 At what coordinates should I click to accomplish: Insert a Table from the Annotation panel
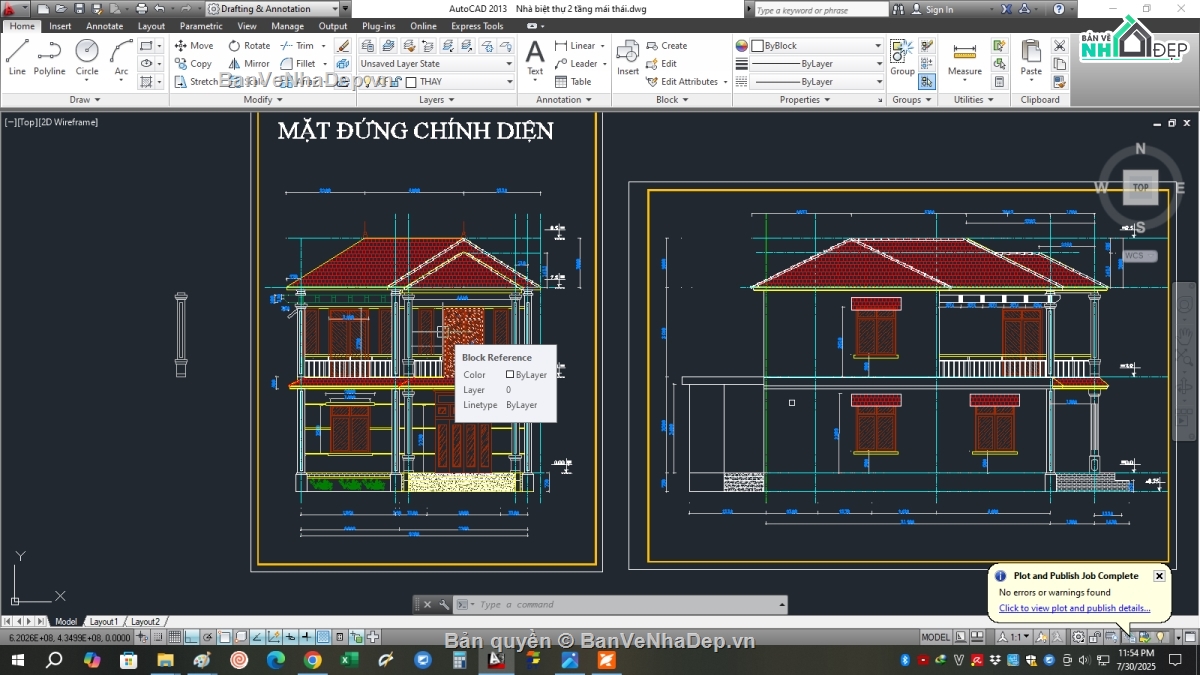coord(575,82)
